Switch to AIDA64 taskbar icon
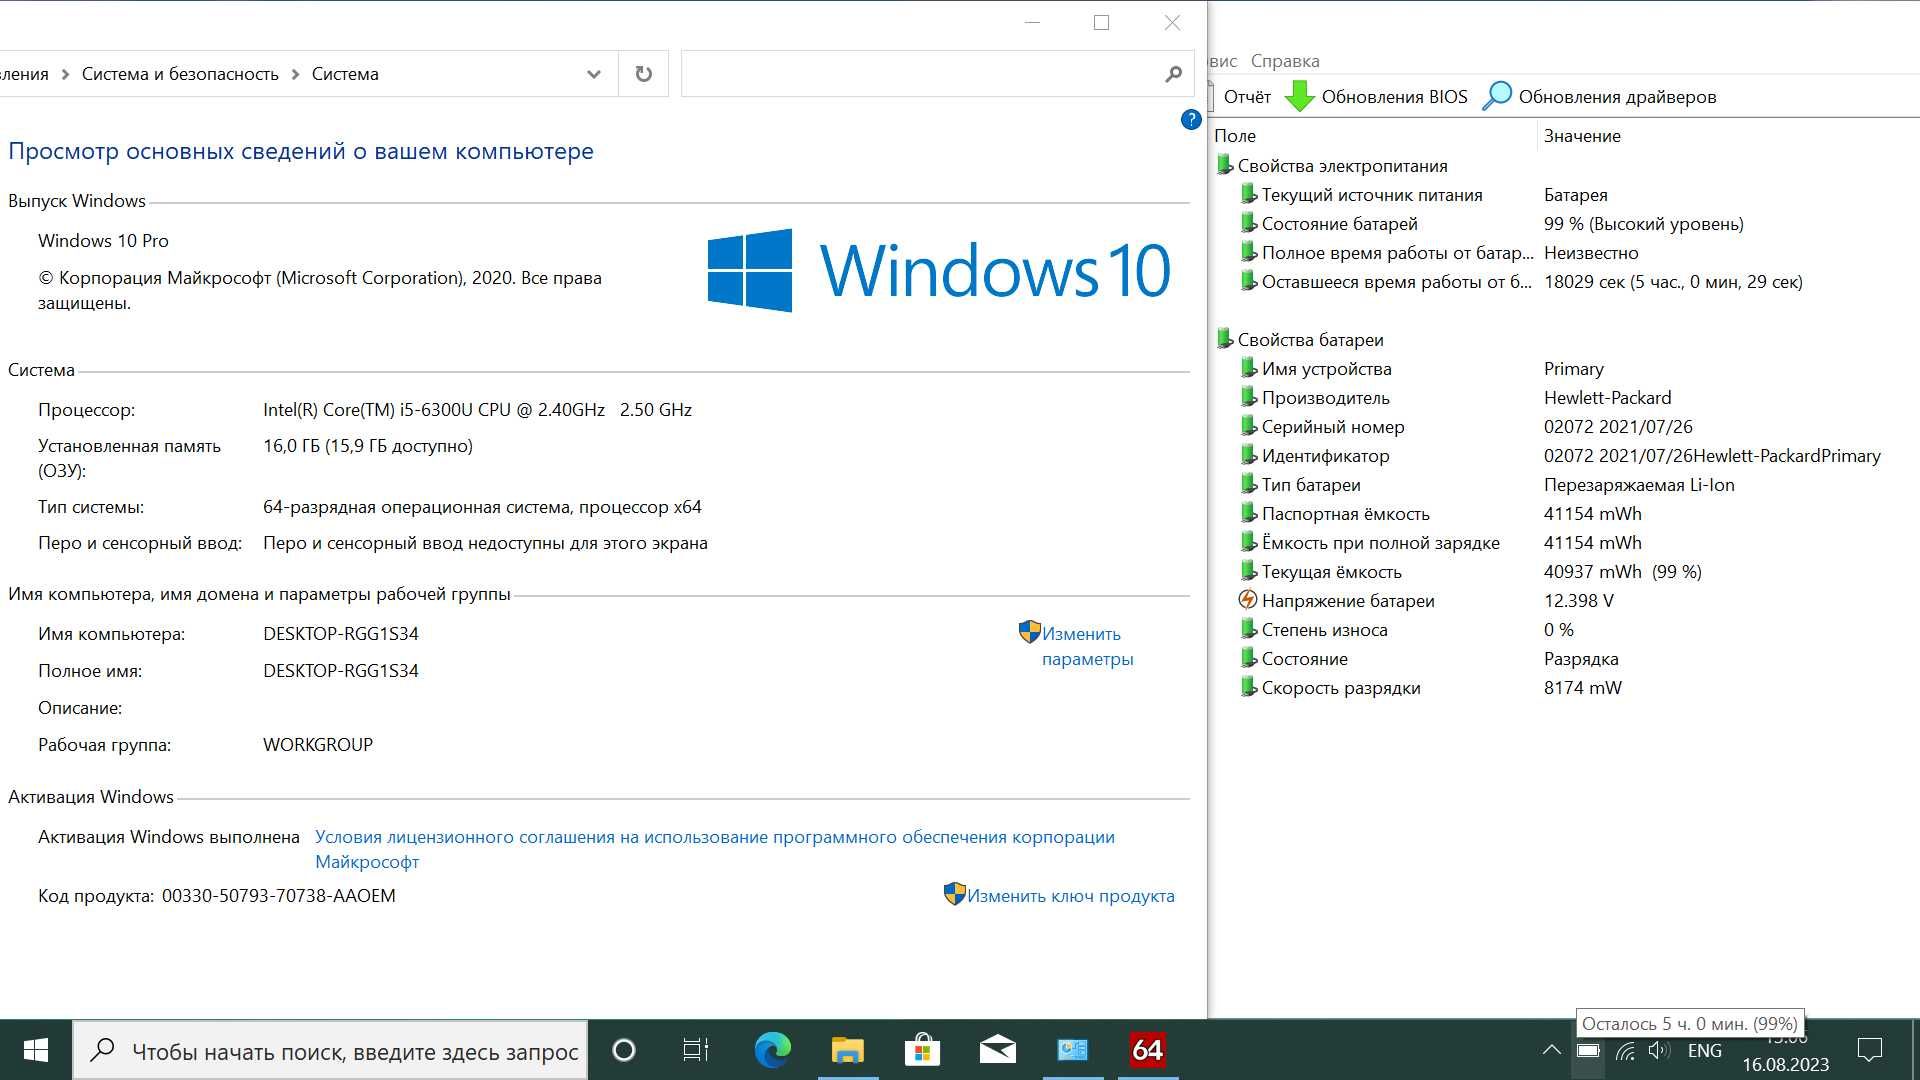Viewport: 1920px width, 1080px height. tap(1148, 1050)
